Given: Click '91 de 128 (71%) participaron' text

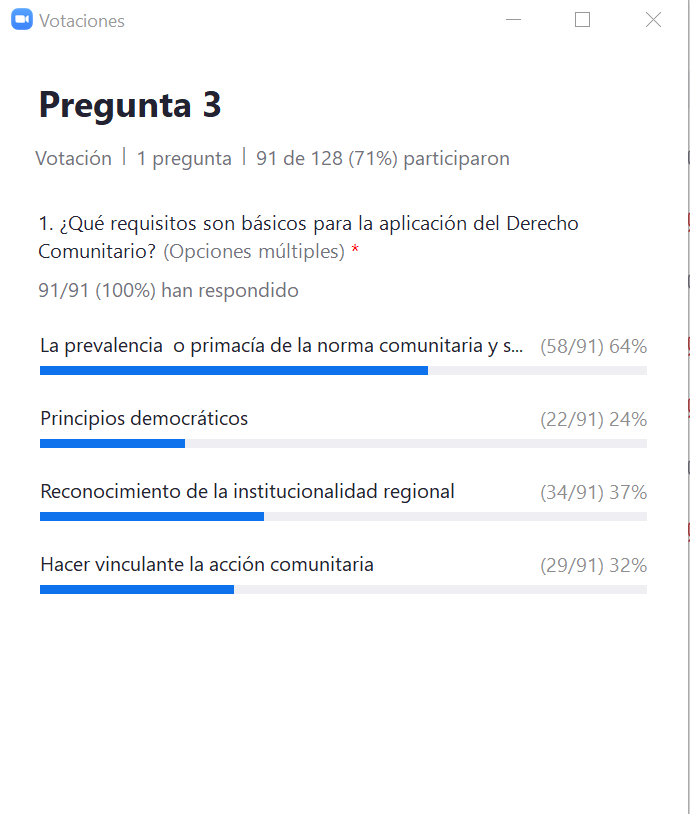Looking at the screenshot, I should (382, 158).
